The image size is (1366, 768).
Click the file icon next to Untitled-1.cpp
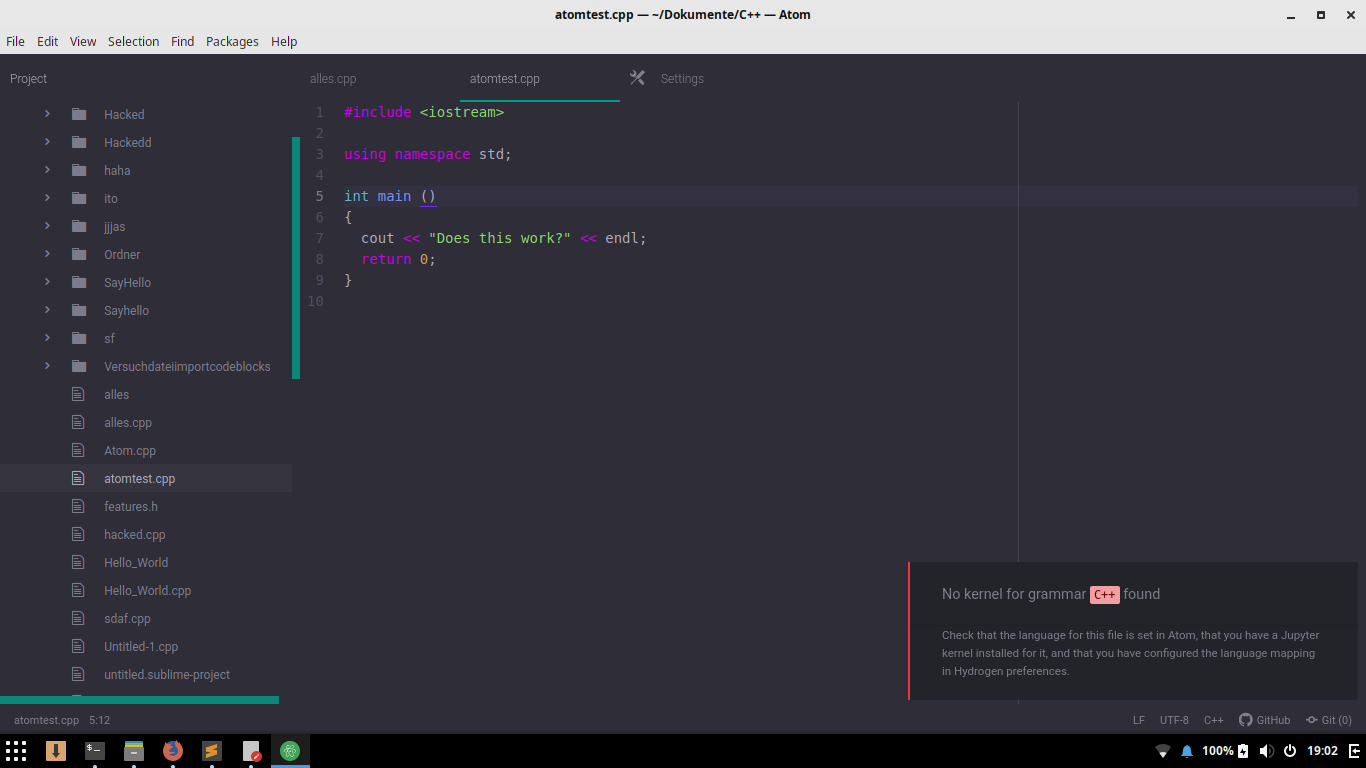(79, 646)
